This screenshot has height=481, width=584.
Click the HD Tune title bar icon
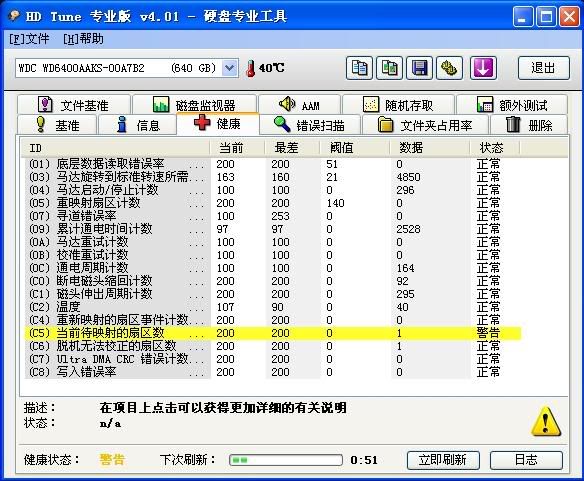14,16
